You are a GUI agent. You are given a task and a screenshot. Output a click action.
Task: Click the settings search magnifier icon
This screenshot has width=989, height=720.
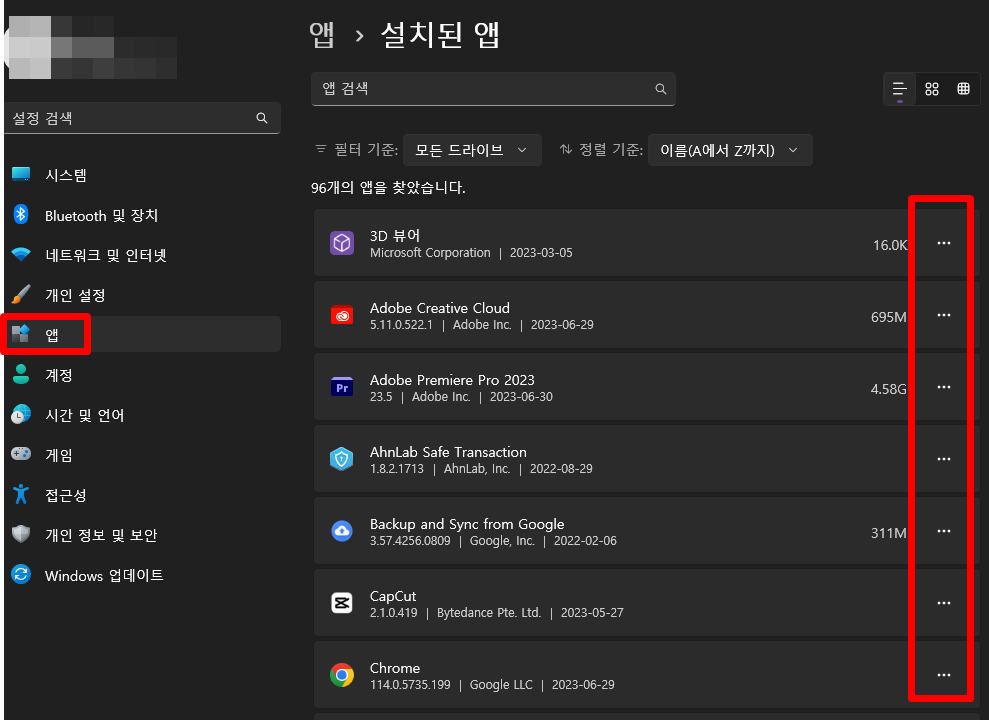point(262,118)
